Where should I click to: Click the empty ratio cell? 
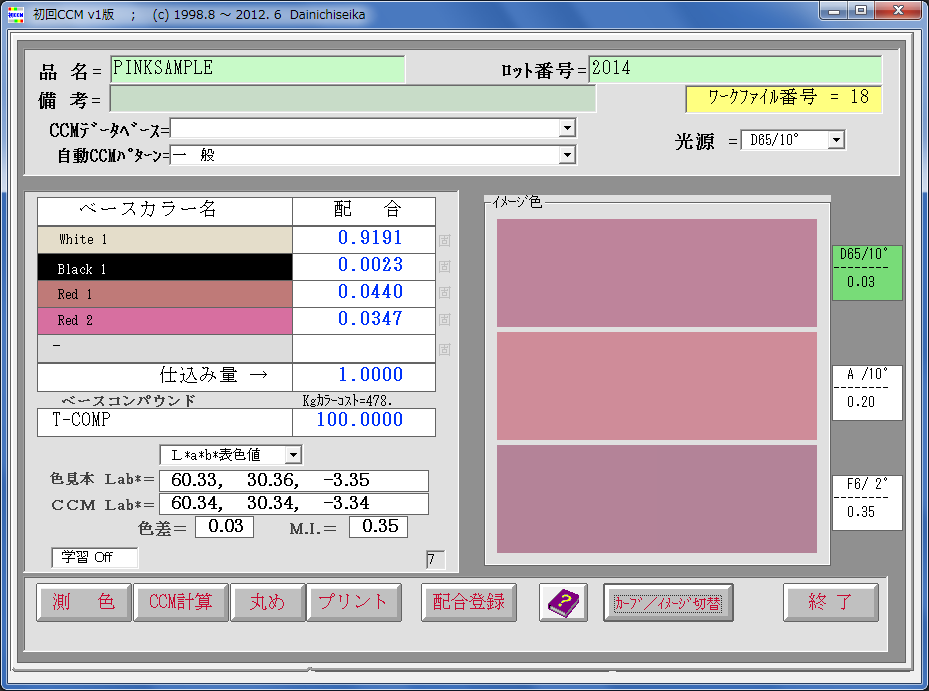[364, 348]
